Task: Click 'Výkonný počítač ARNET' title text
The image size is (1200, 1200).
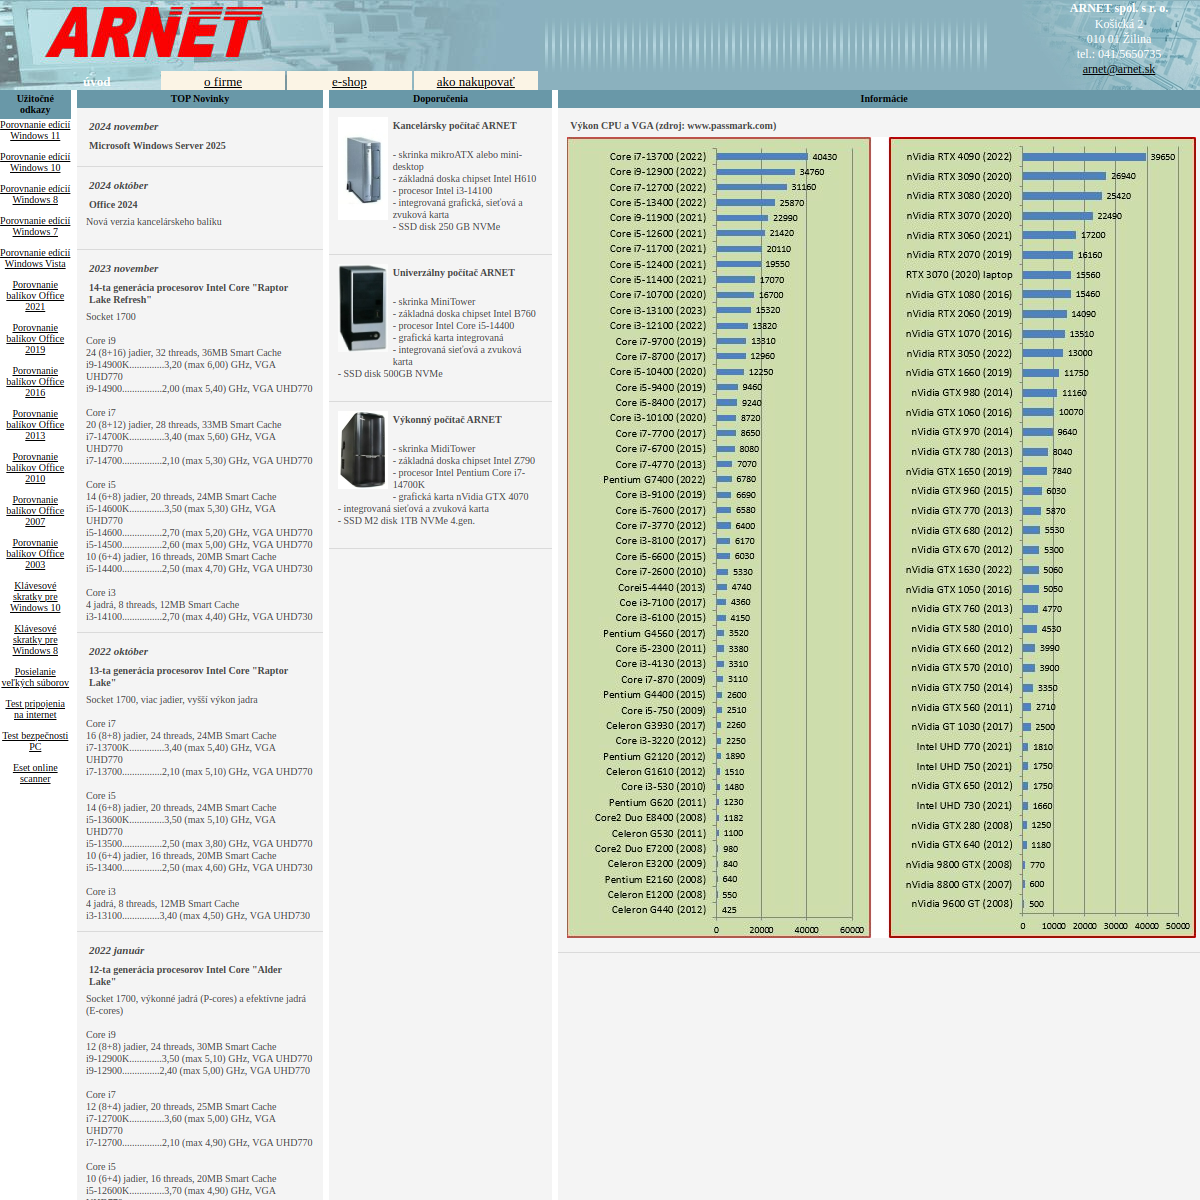Action: (446, 420)
